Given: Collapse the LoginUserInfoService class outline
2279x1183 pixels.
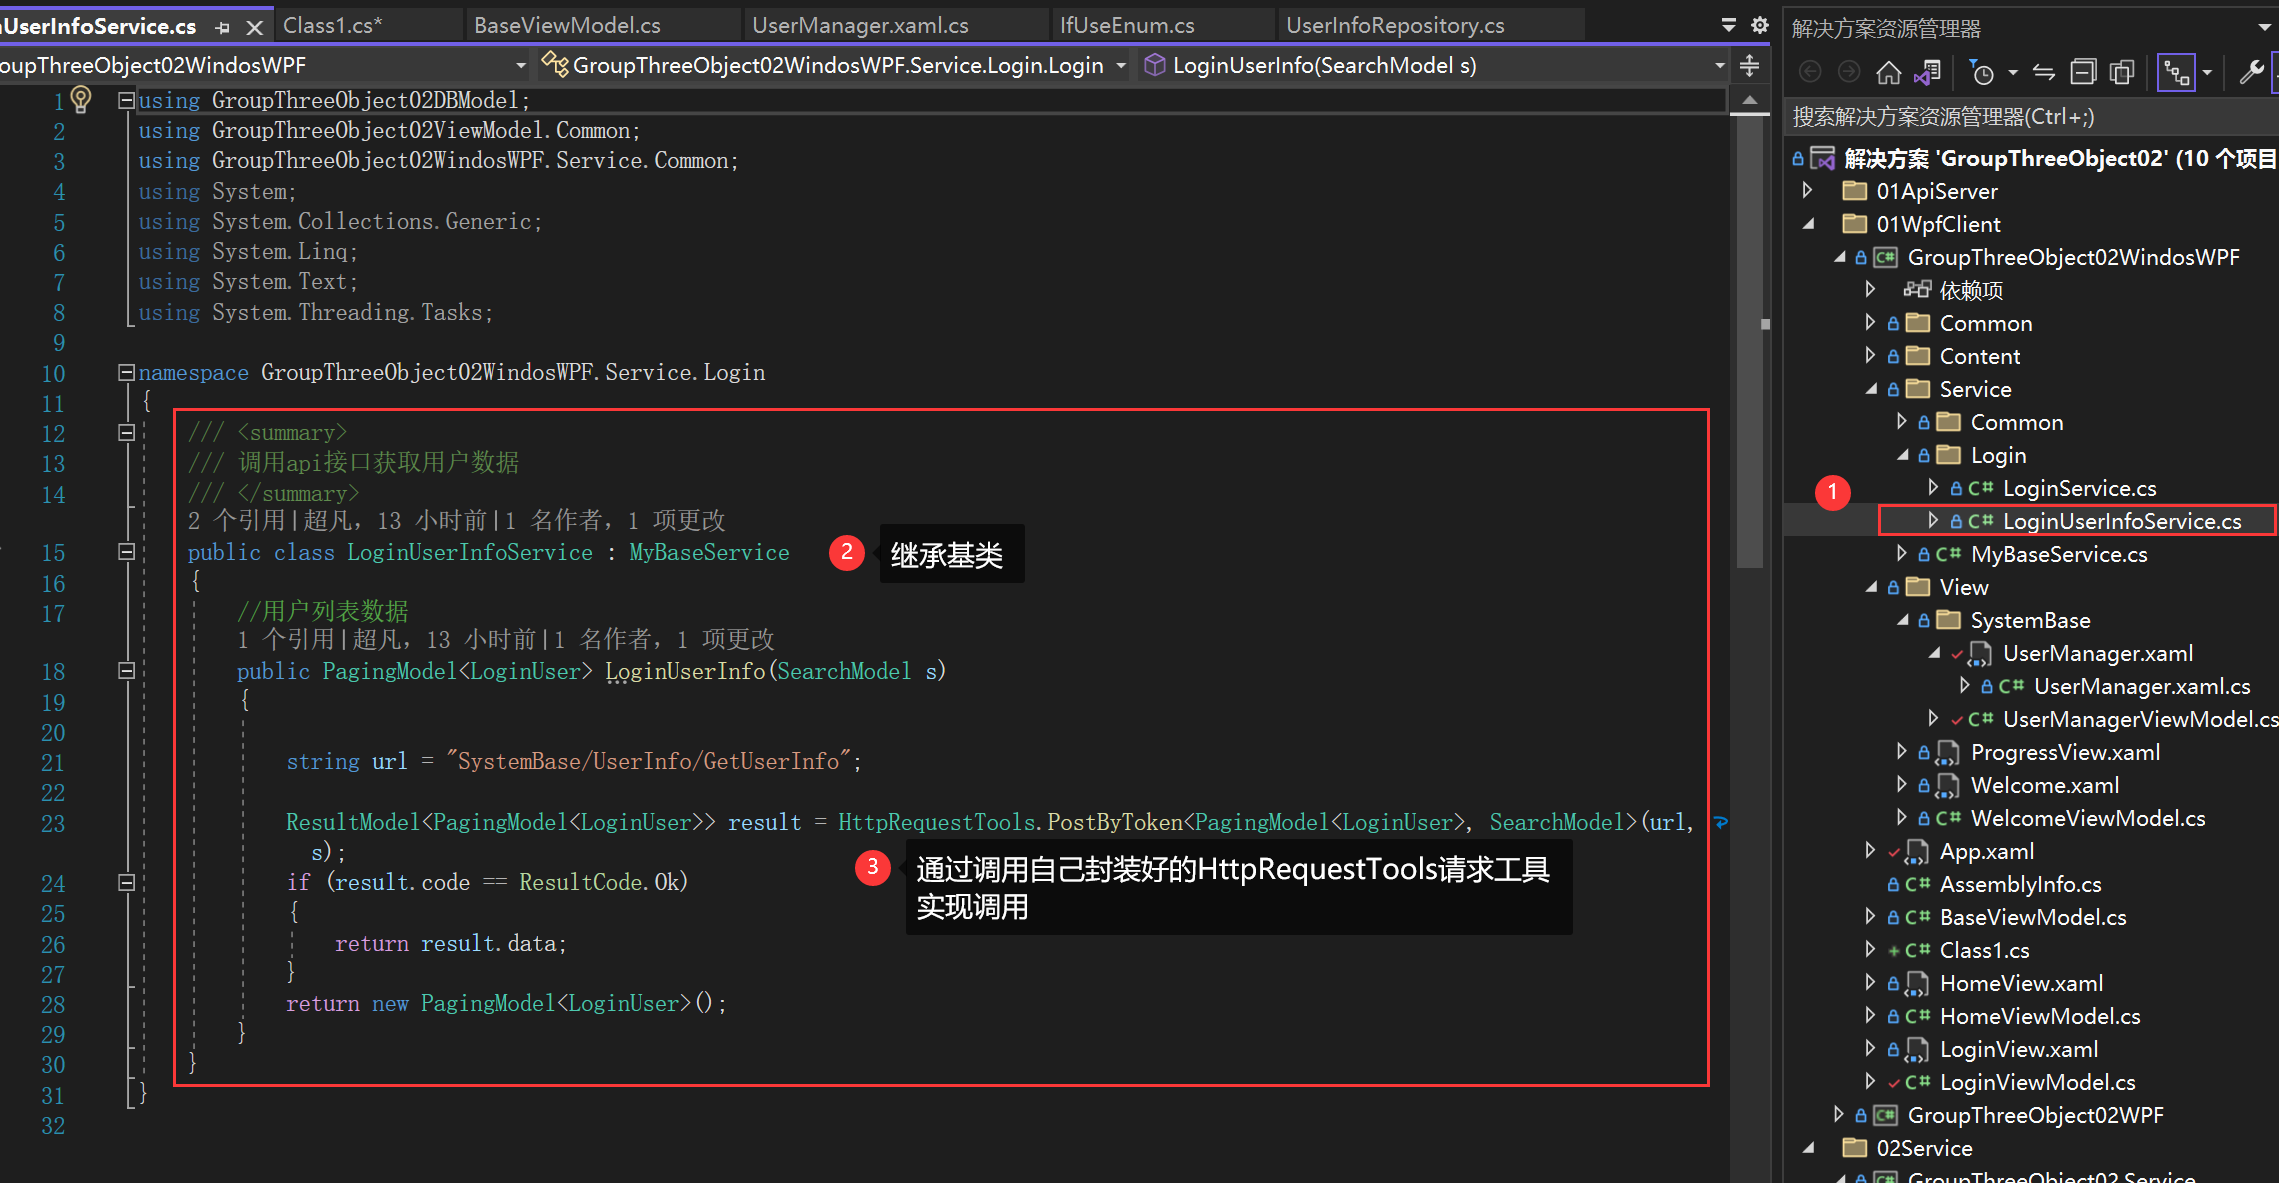Looking at the screenshot, I should [x=127, y=552].
